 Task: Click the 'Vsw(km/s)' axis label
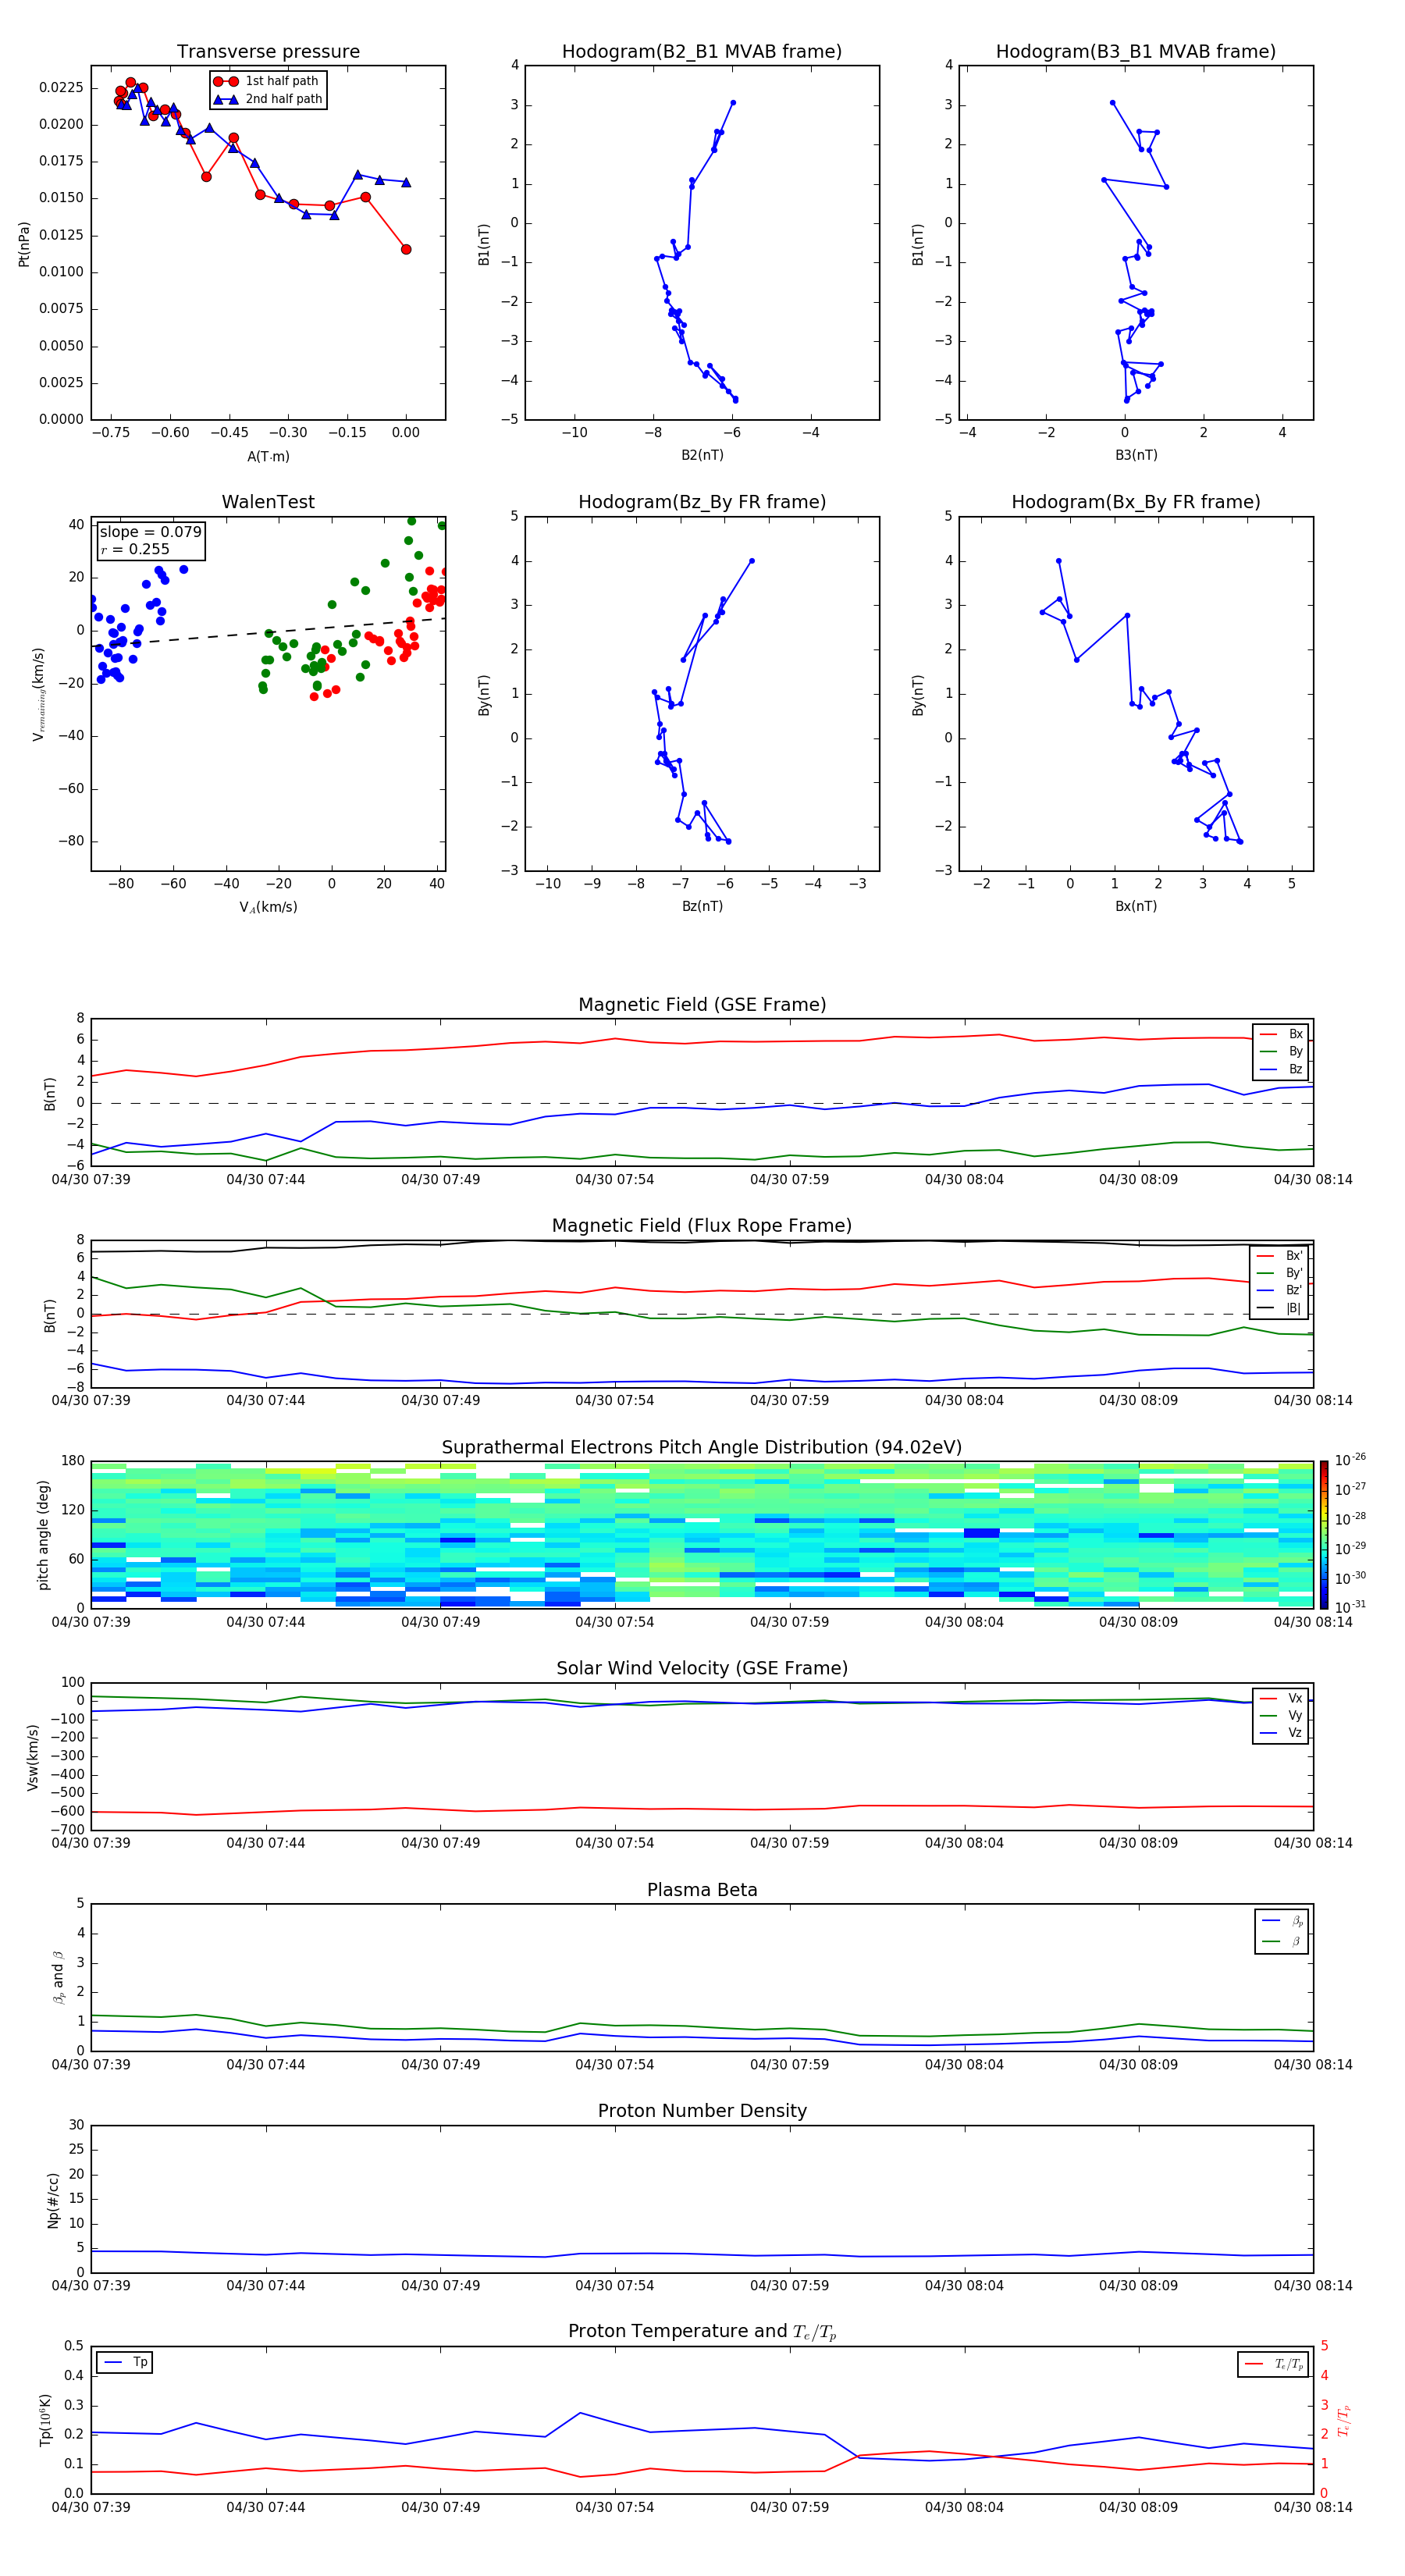tap(33, 1757)
